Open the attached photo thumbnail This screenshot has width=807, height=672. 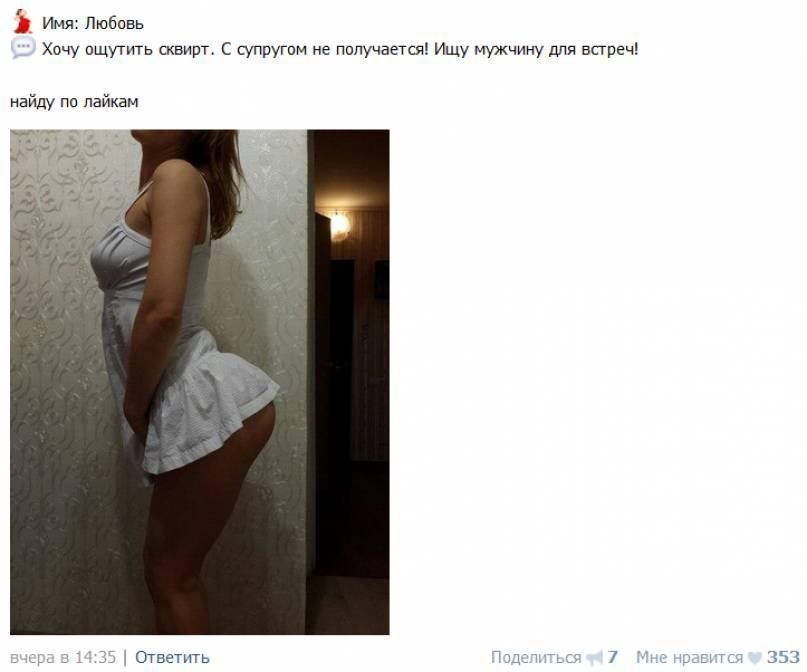[x=200, y=382]
